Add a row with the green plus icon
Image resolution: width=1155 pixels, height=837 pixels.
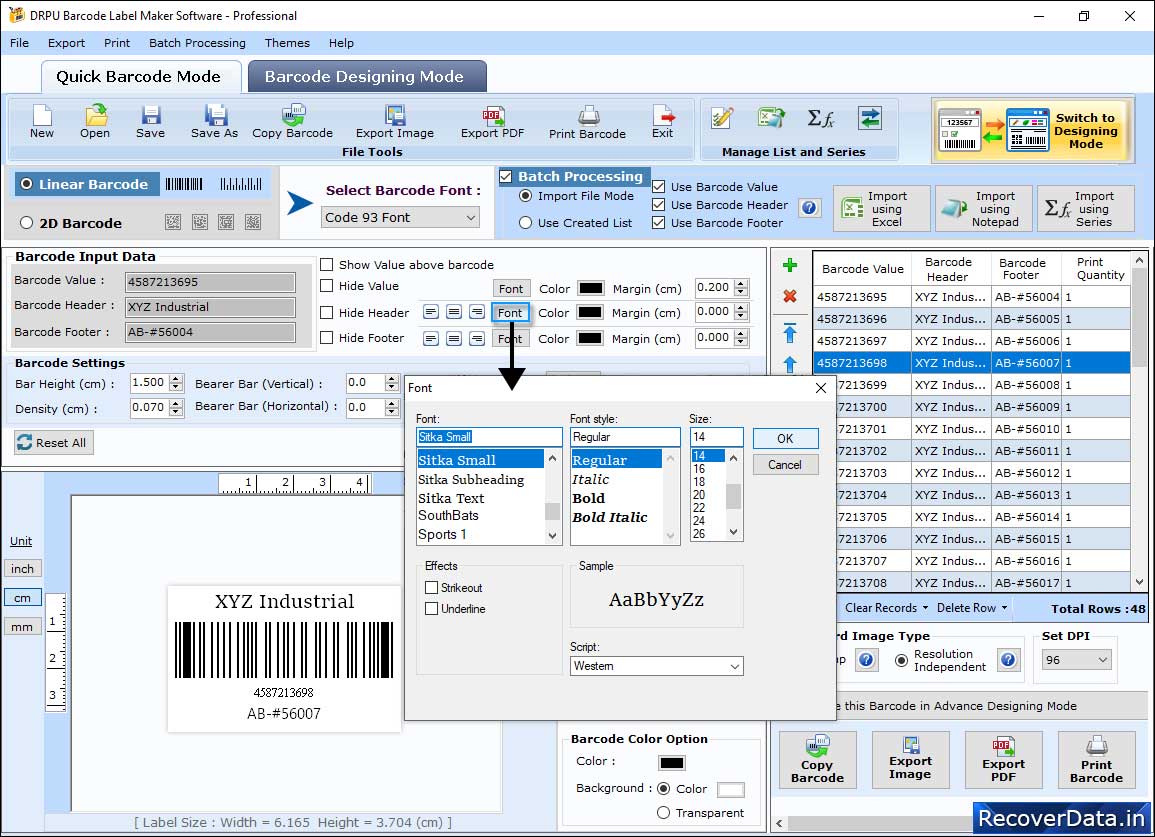pyautogui.click(x=790, y=265)
